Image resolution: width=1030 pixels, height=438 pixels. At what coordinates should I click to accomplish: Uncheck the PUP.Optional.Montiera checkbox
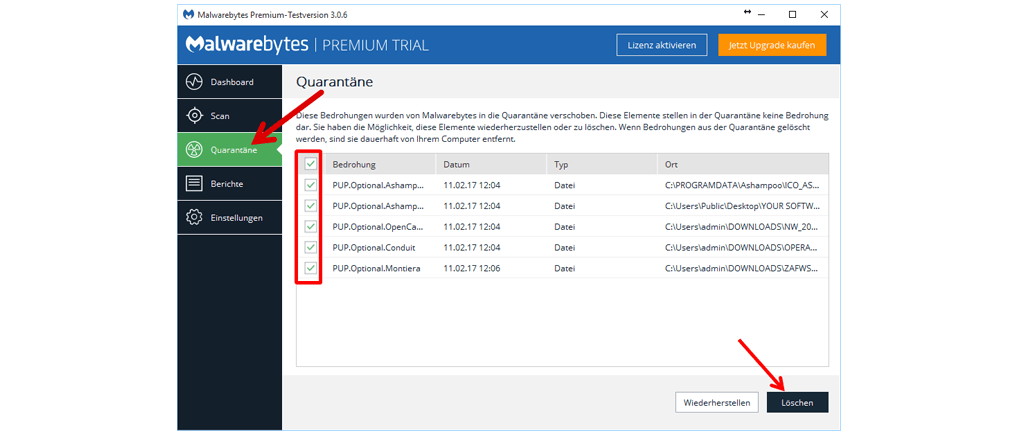[311, 268]
